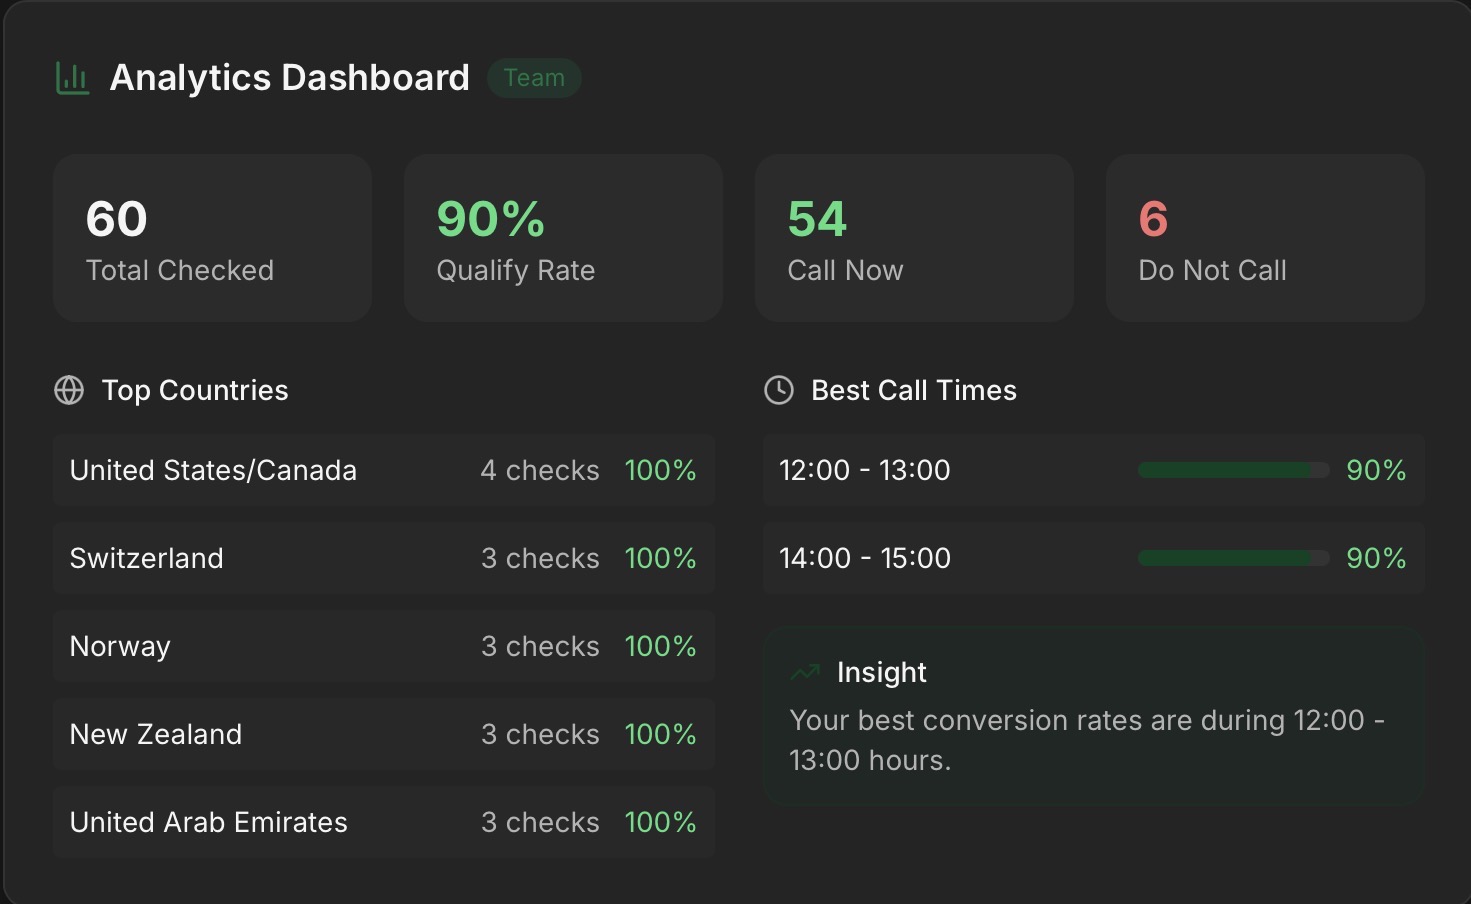Click the 14:00 - 15:00 progress bar
This screenshot has height=904, width=1471.
1234,558
